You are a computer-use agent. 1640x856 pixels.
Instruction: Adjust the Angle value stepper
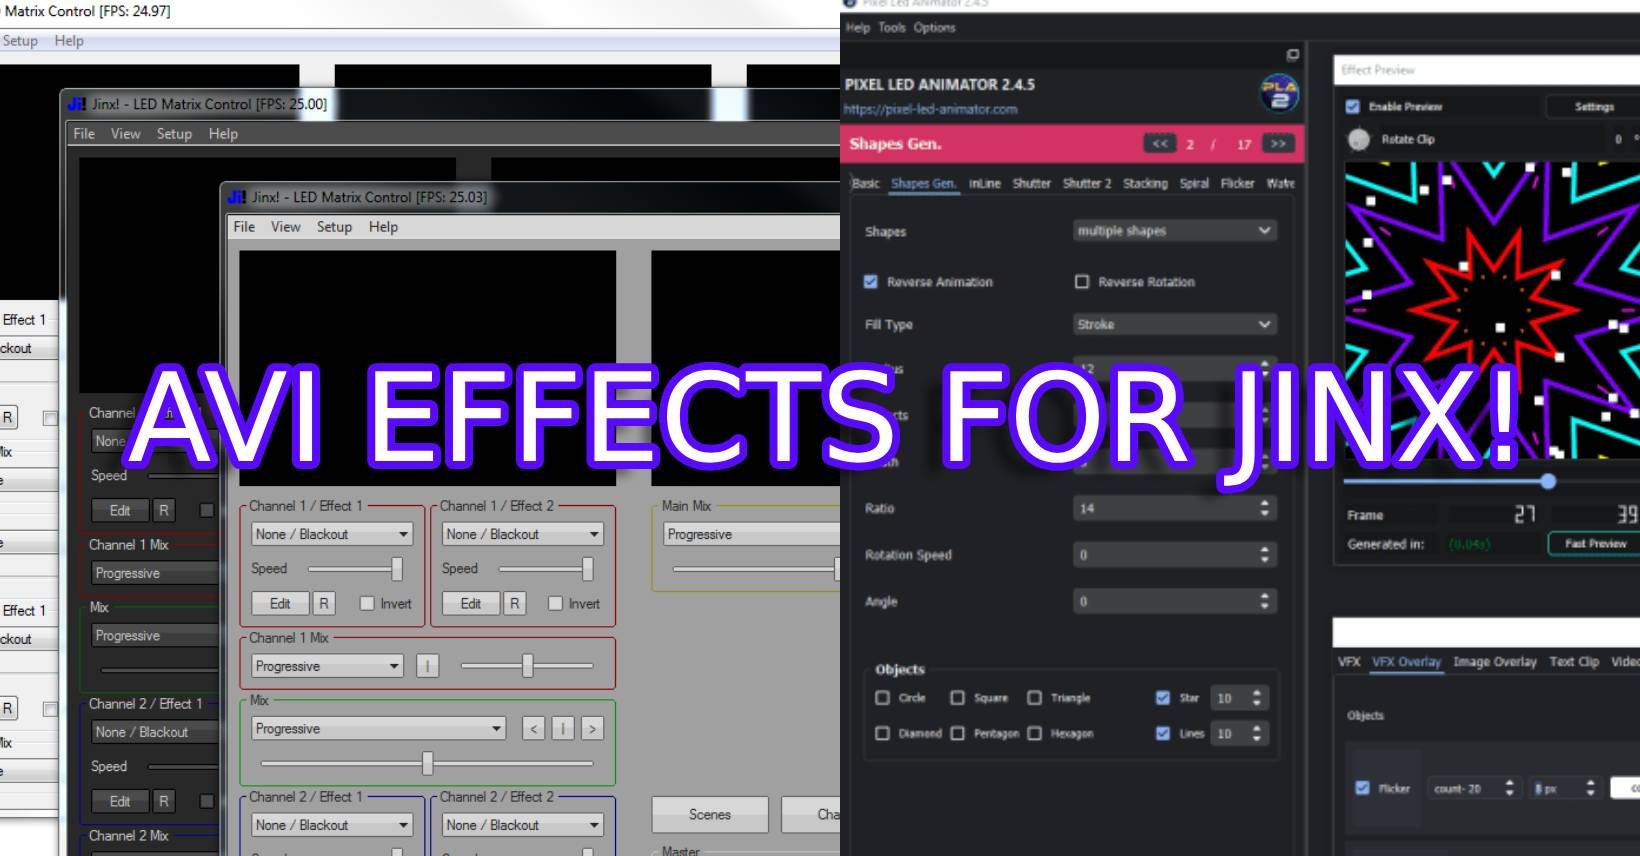(1265, 601)
